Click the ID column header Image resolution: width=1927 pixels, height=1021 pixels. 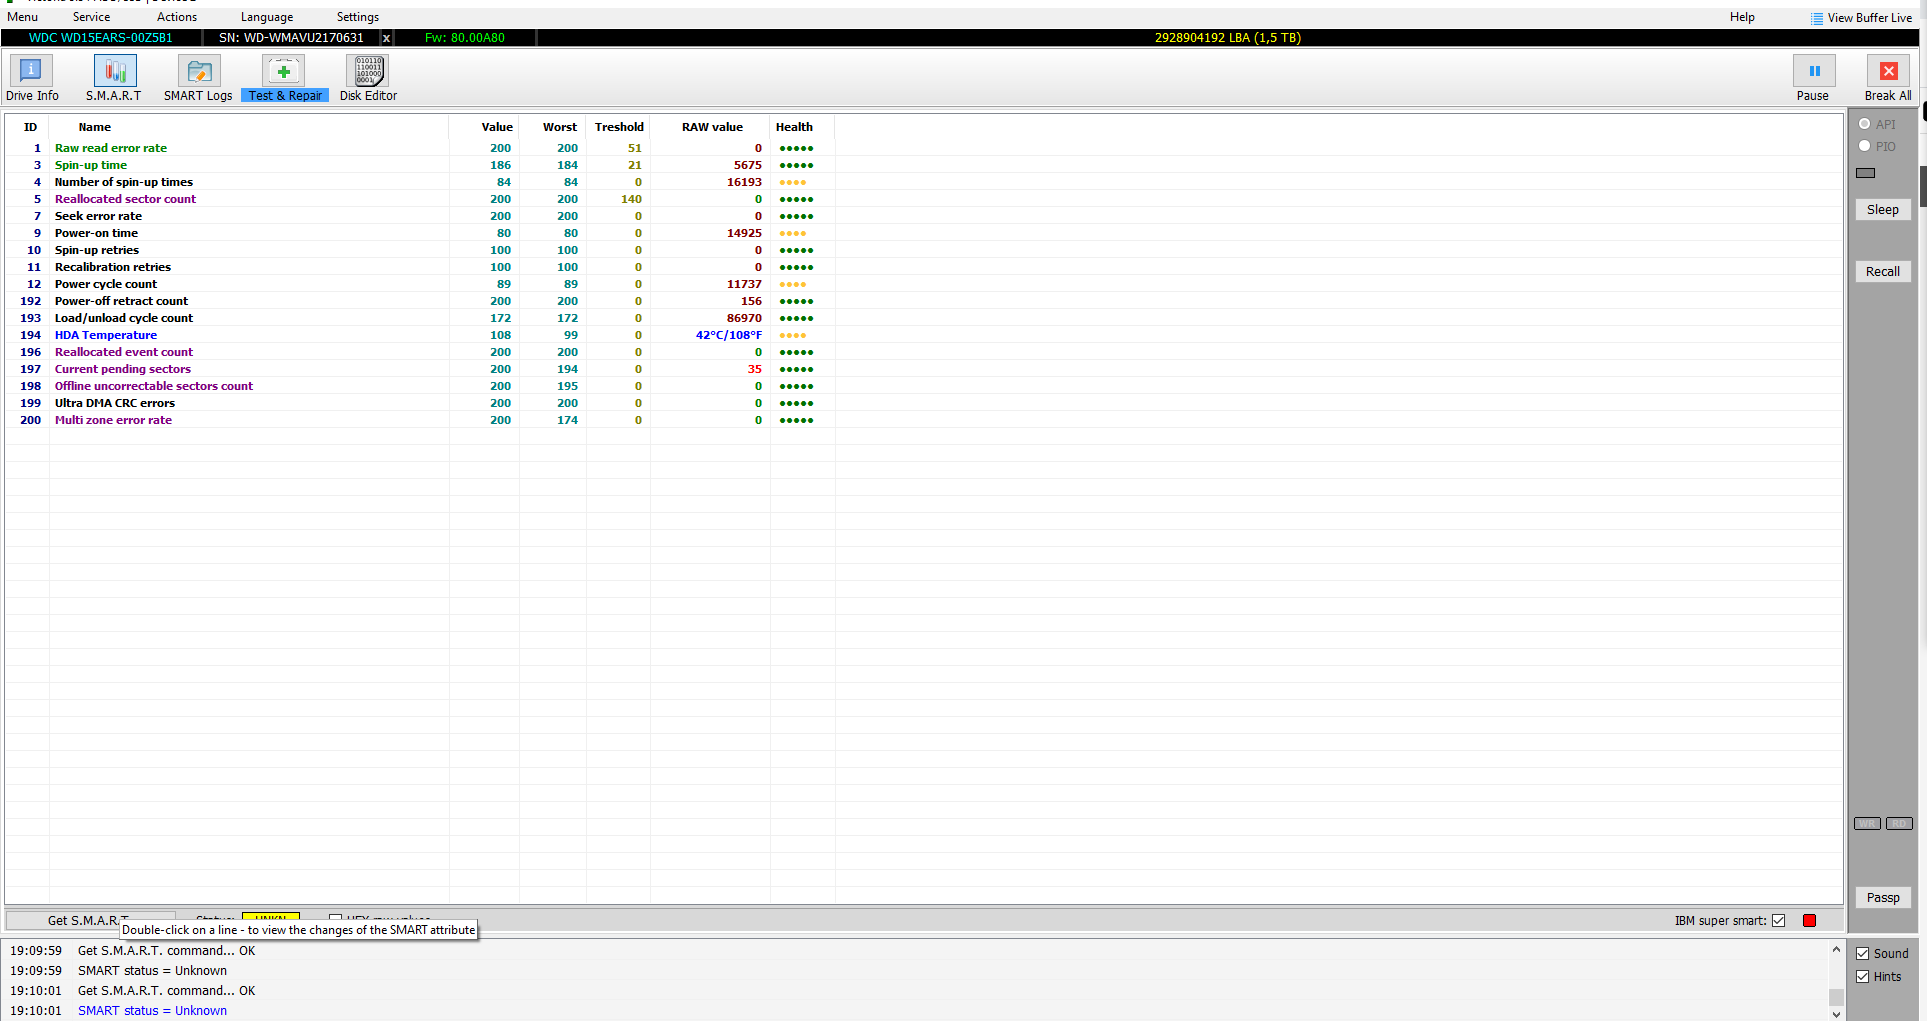30,127
